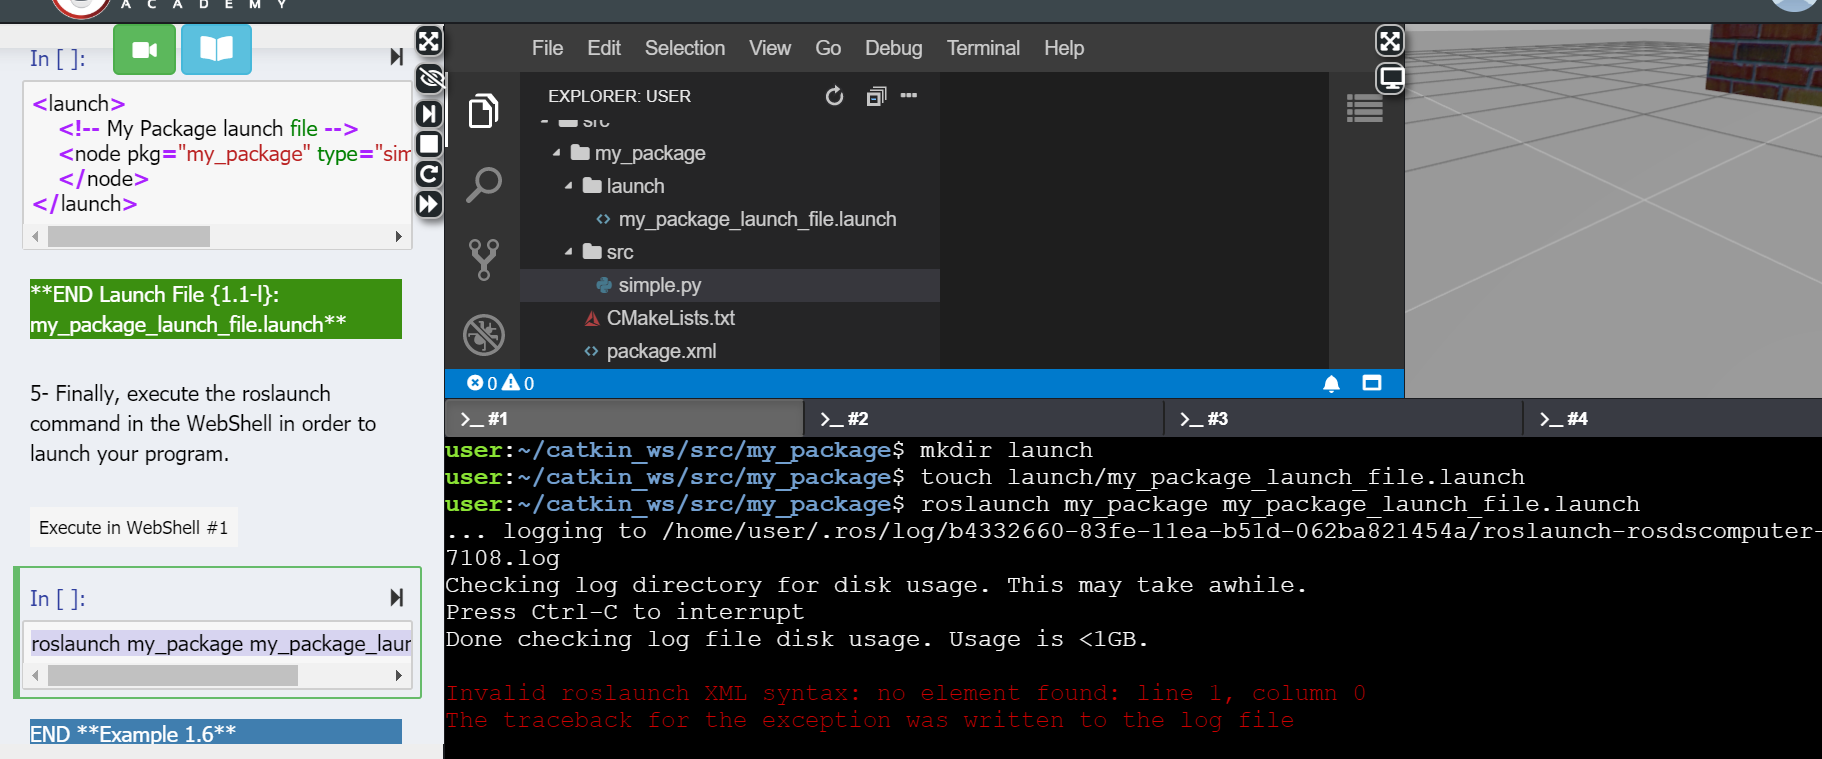Open Explorer more actions ellipsis
1822x759 pixels.
(909, 96)
